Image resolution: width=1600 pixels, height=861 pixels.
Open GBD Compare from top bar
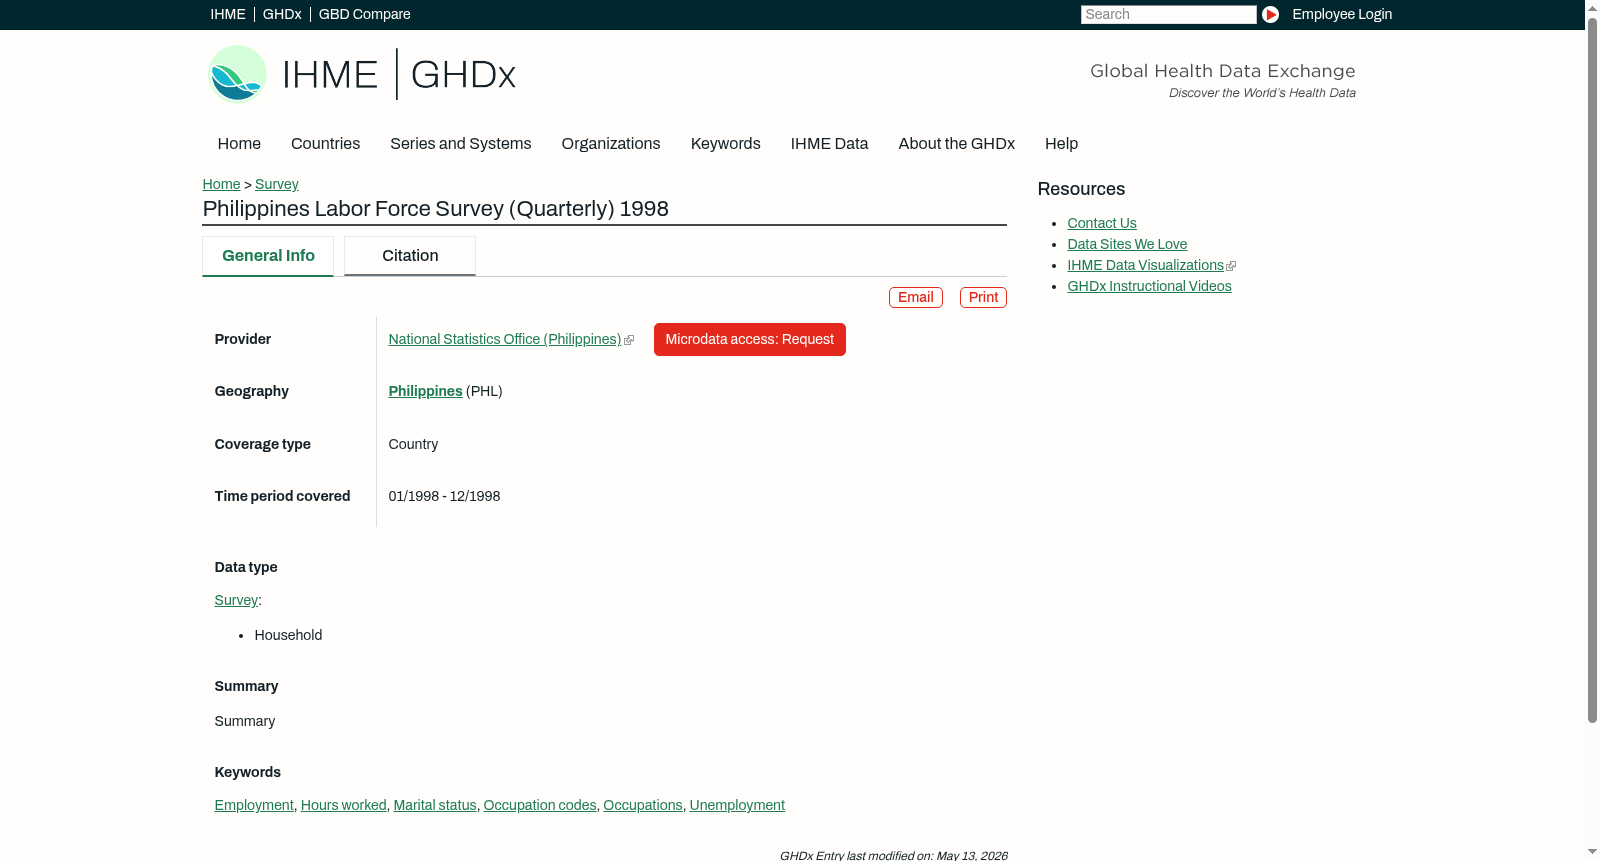(x=365, y=14)
